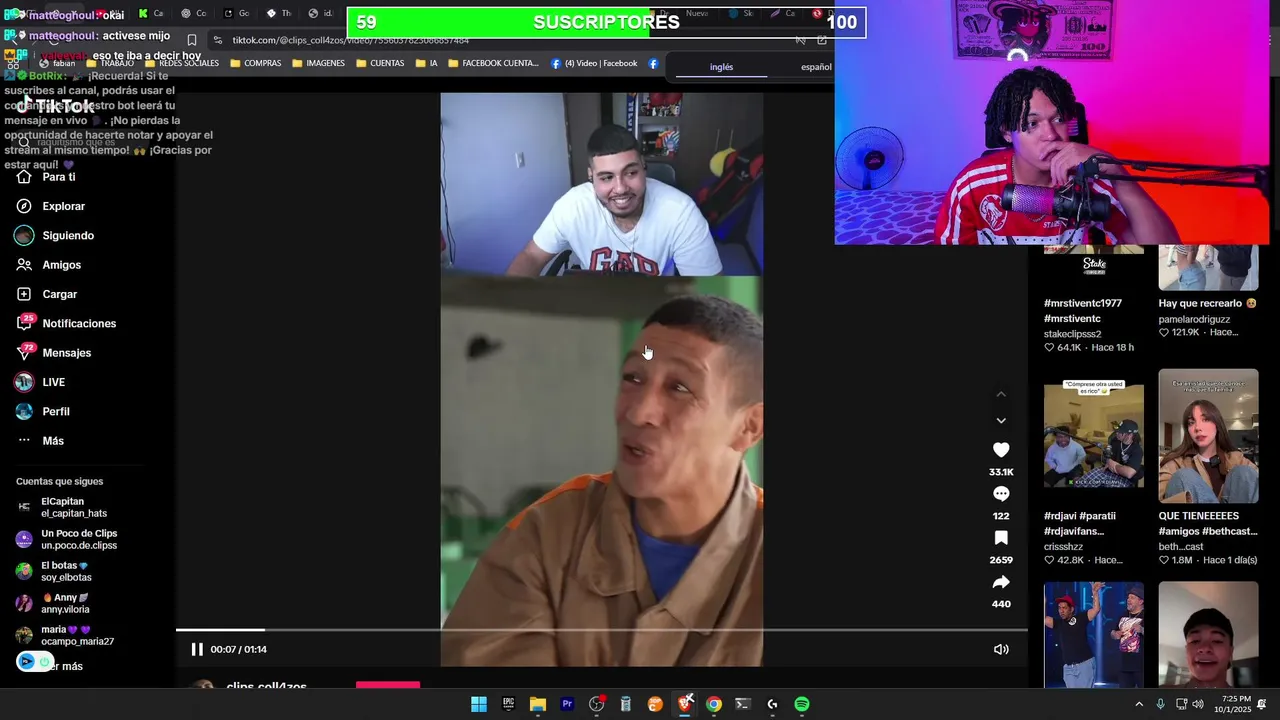Open the Windows Start menu
The image size is (1280, 720).
[x=479, y=704]
